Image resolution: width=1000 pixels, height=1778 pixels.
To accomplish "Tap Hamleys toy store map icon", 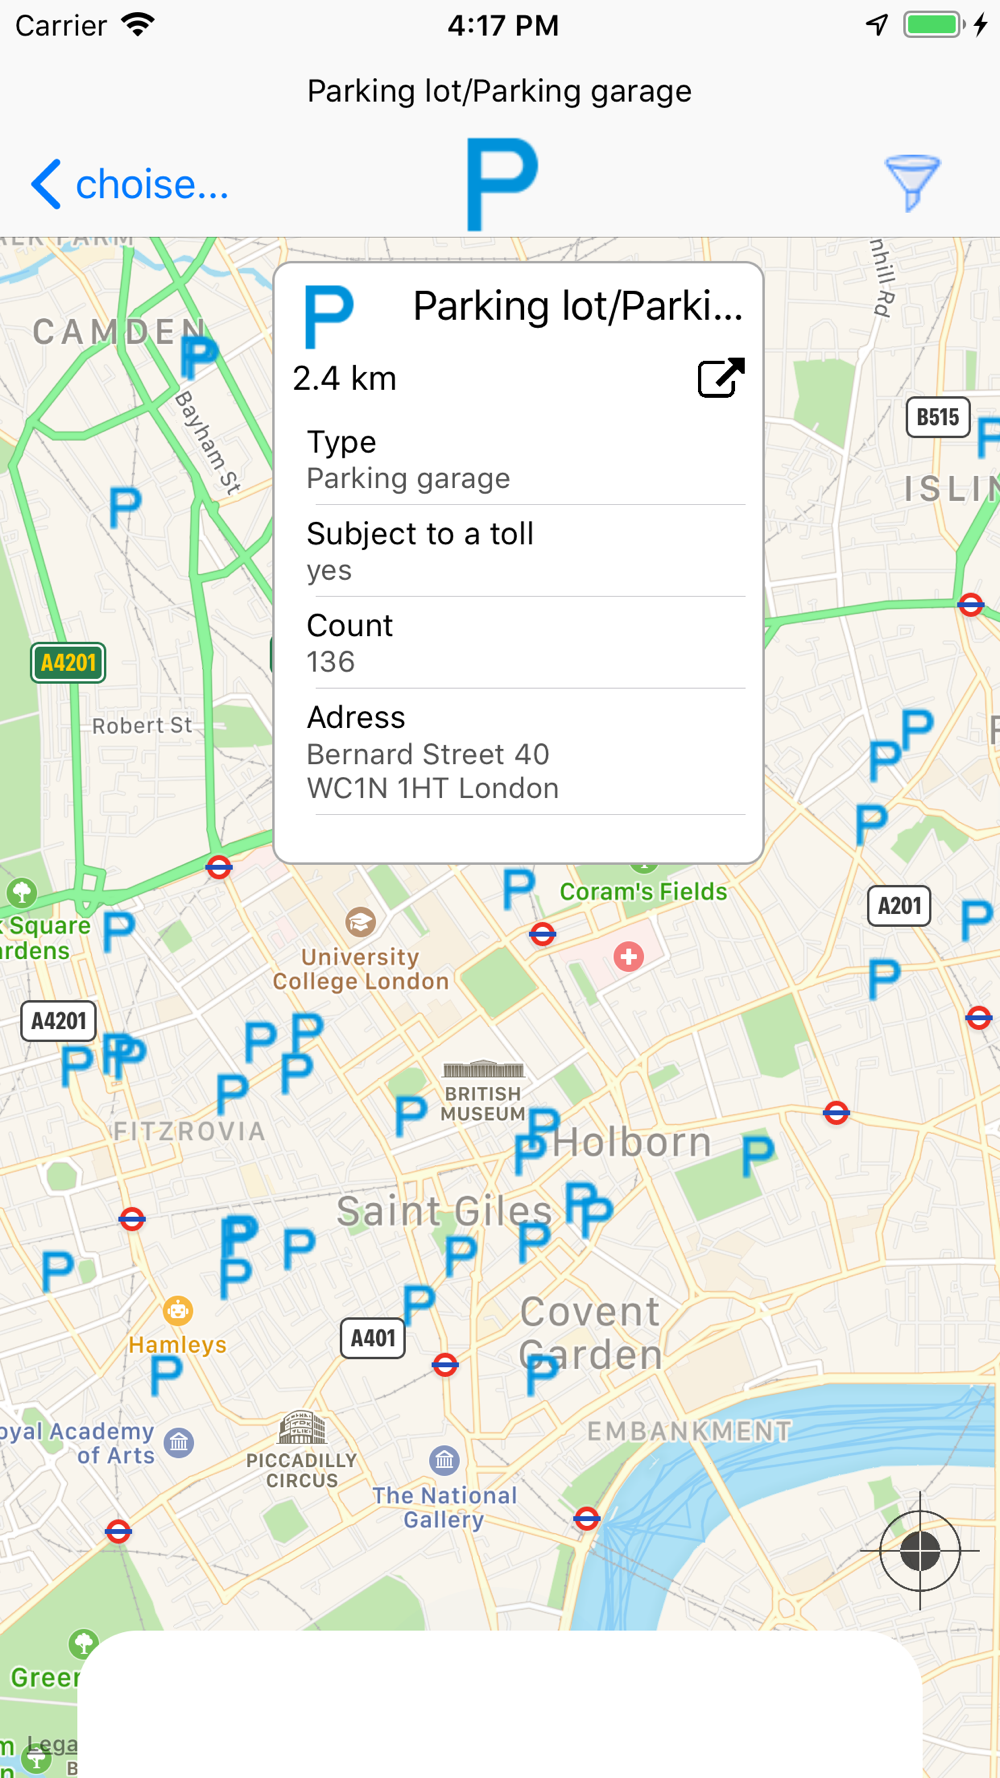I will click(x=178, y=1309).
